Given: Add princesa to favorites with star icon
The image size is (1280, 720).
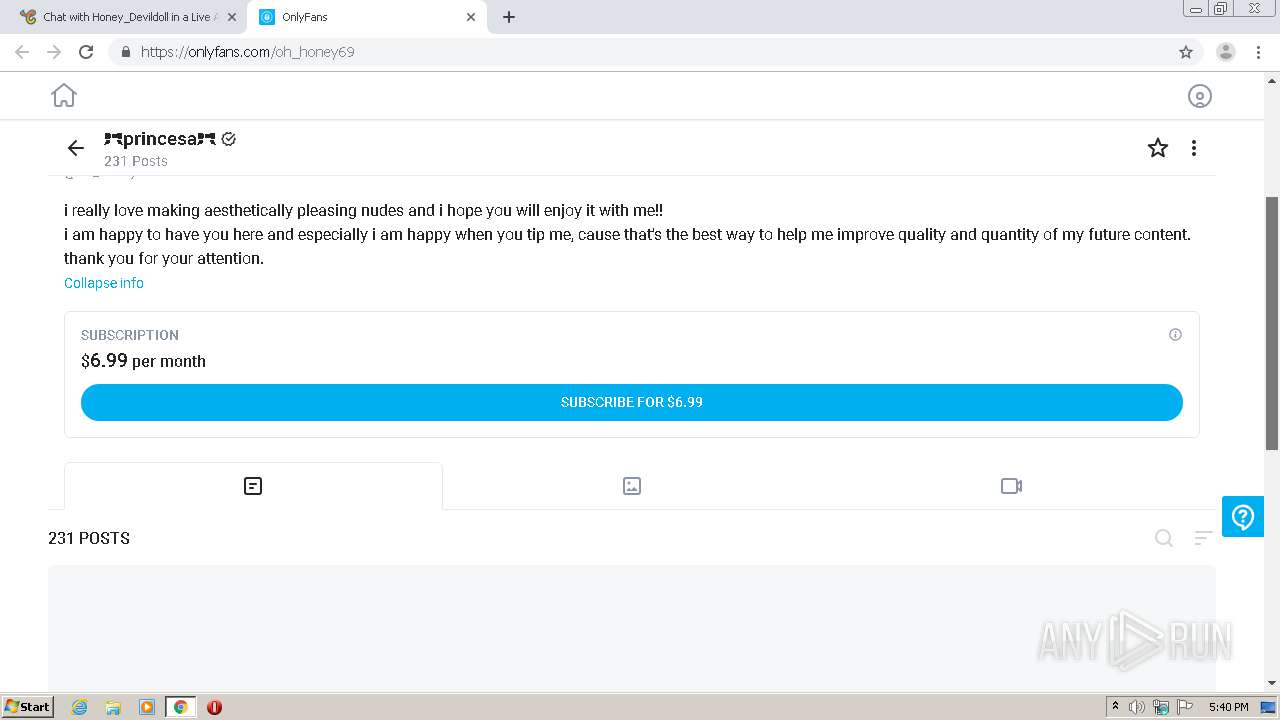Looking at the screenshot, I should point(1158,148).
